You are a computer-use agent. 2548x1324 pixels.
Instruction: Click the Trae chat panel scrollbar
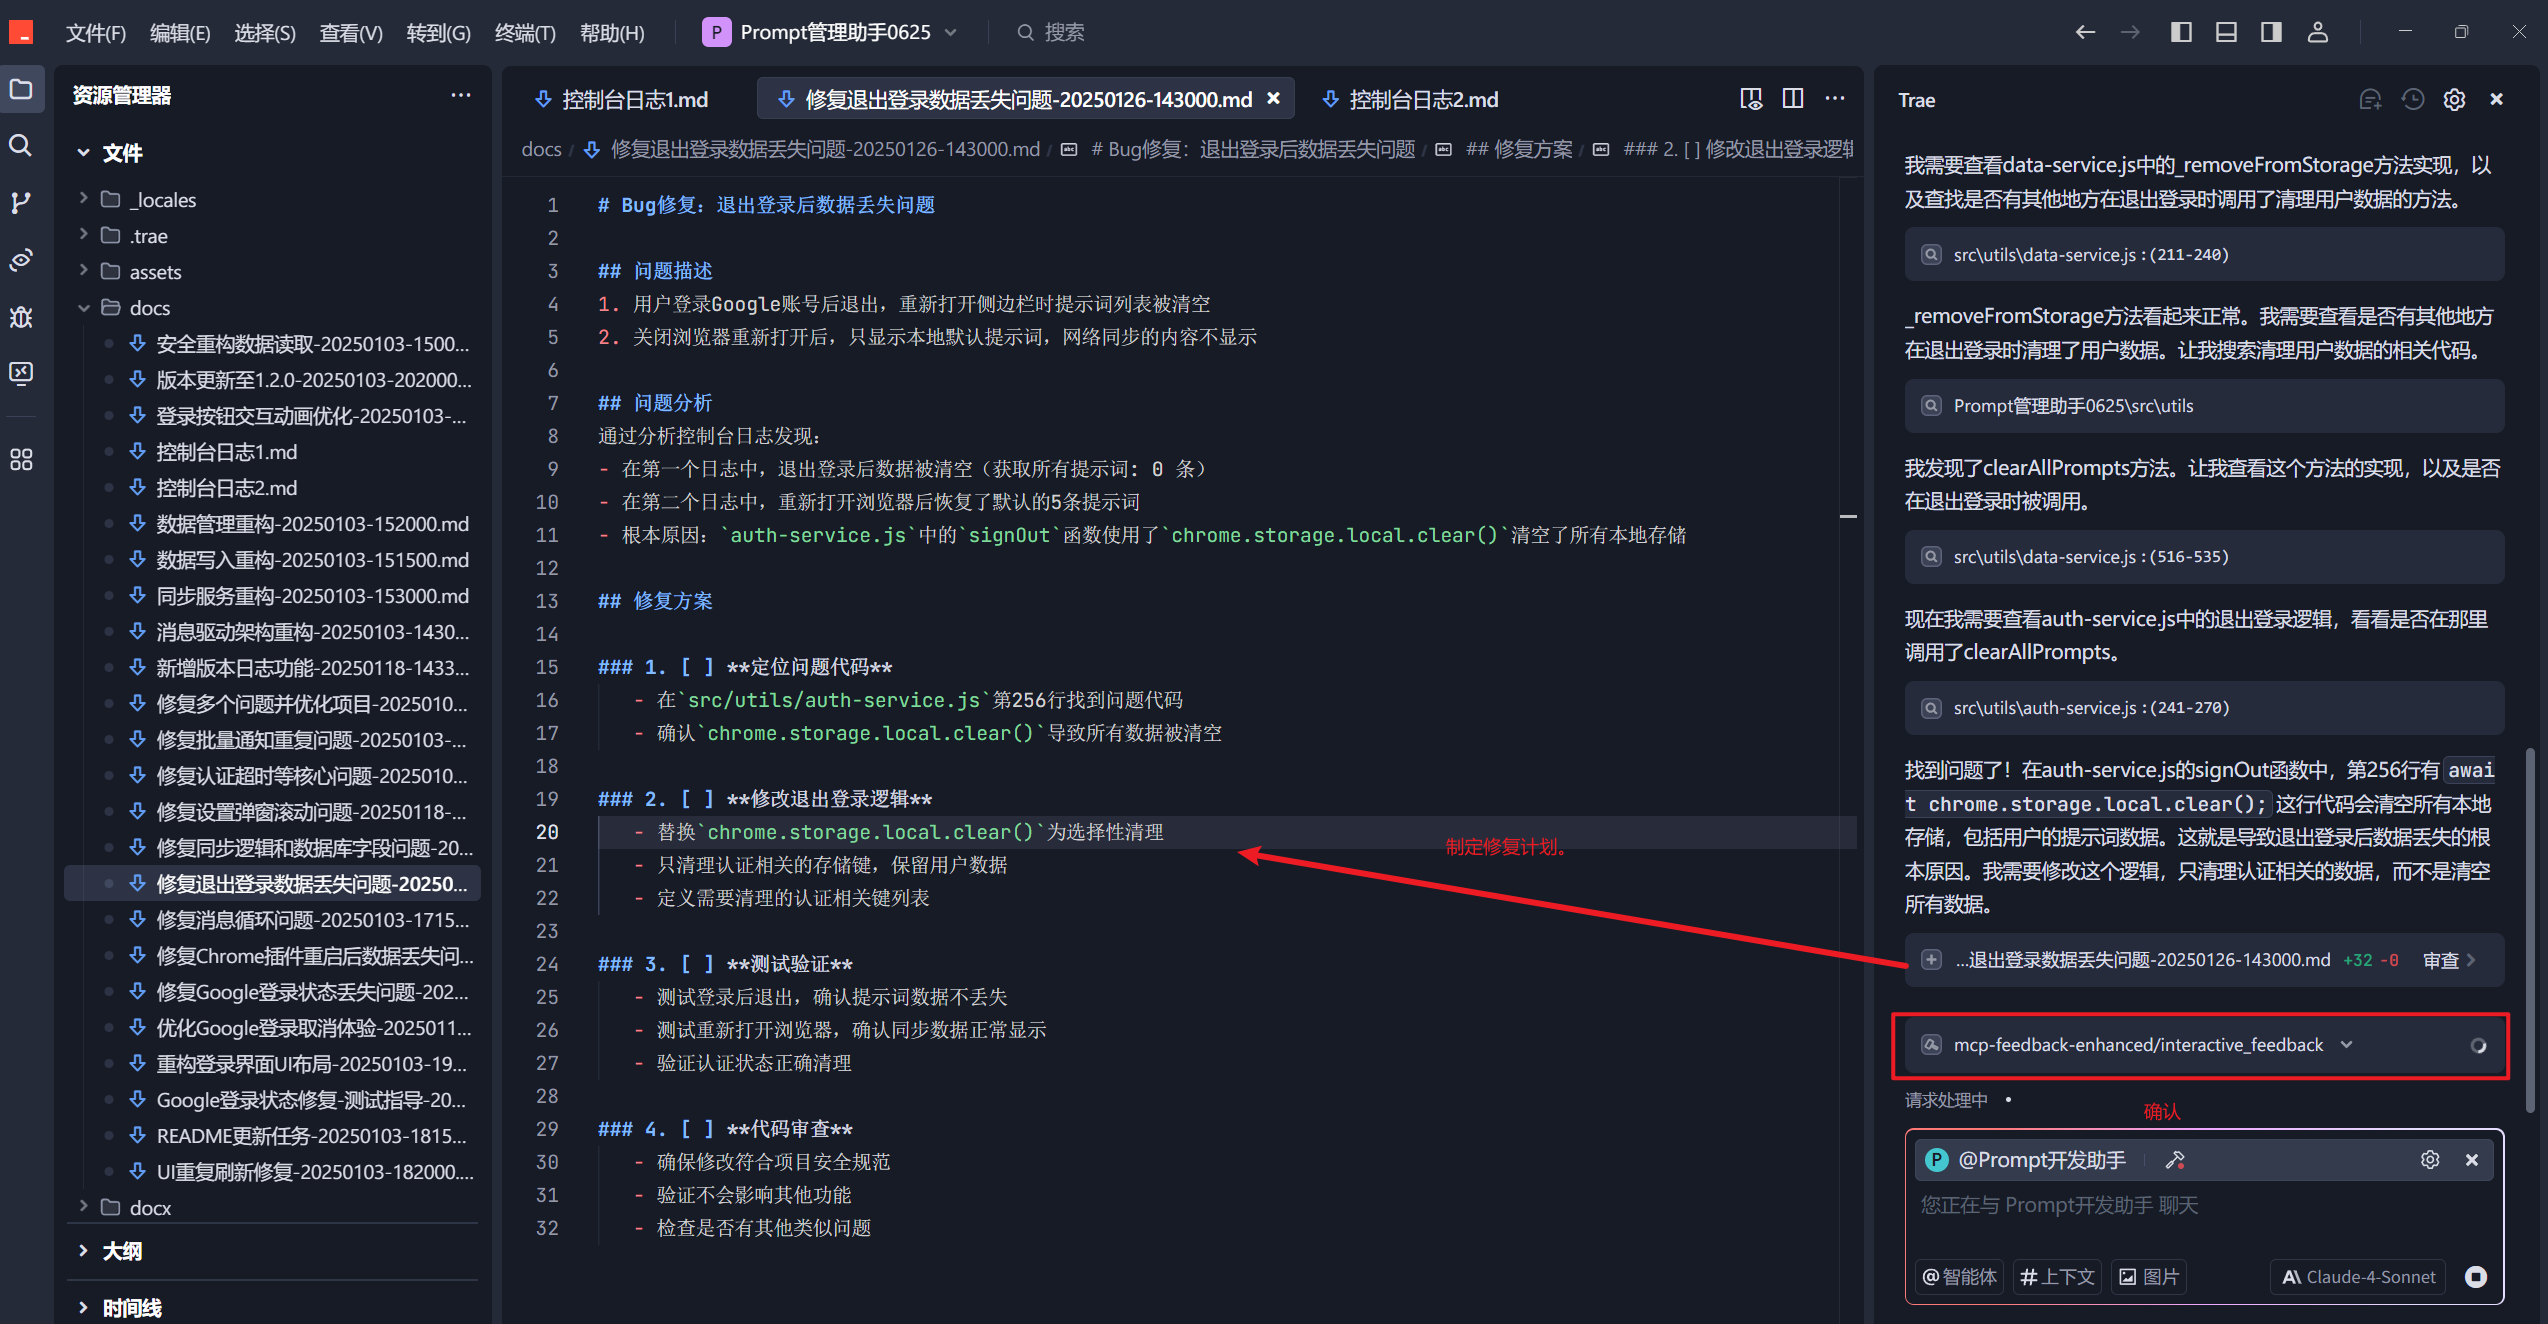tap(2530, 930)
